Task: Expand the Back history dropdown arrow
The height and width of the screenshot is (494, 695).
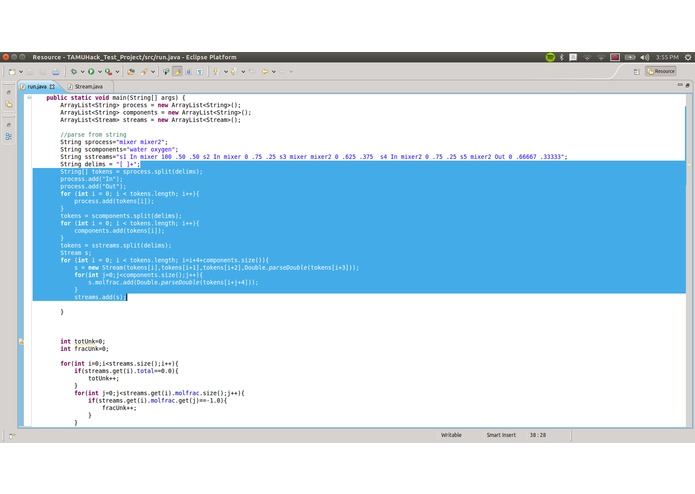Action: [x=273, y=71]
